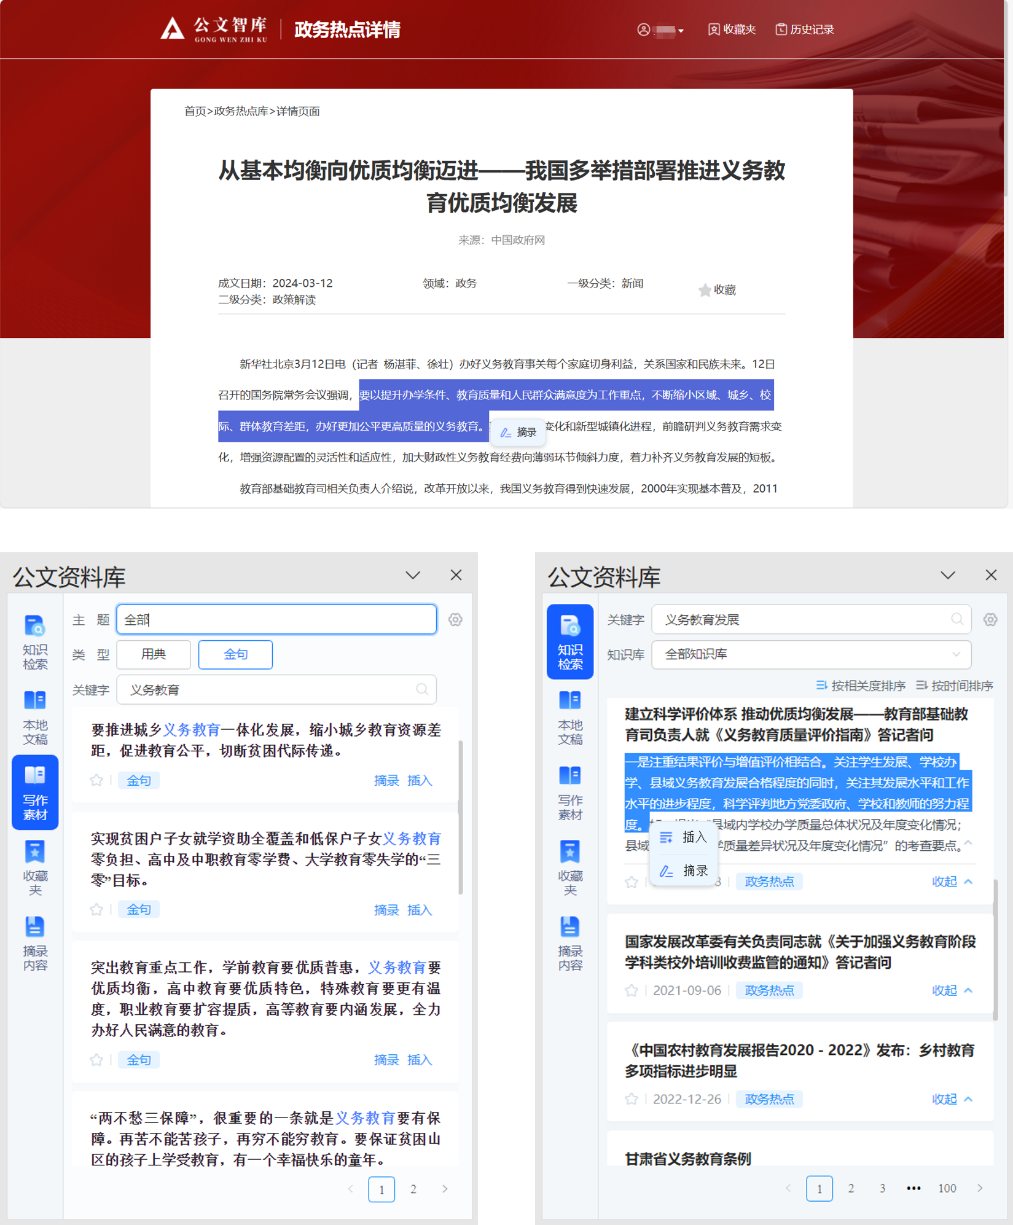Sort results by 按相关度排序
This screenshot has width=1013, height=1225.
tap(861, 686)
